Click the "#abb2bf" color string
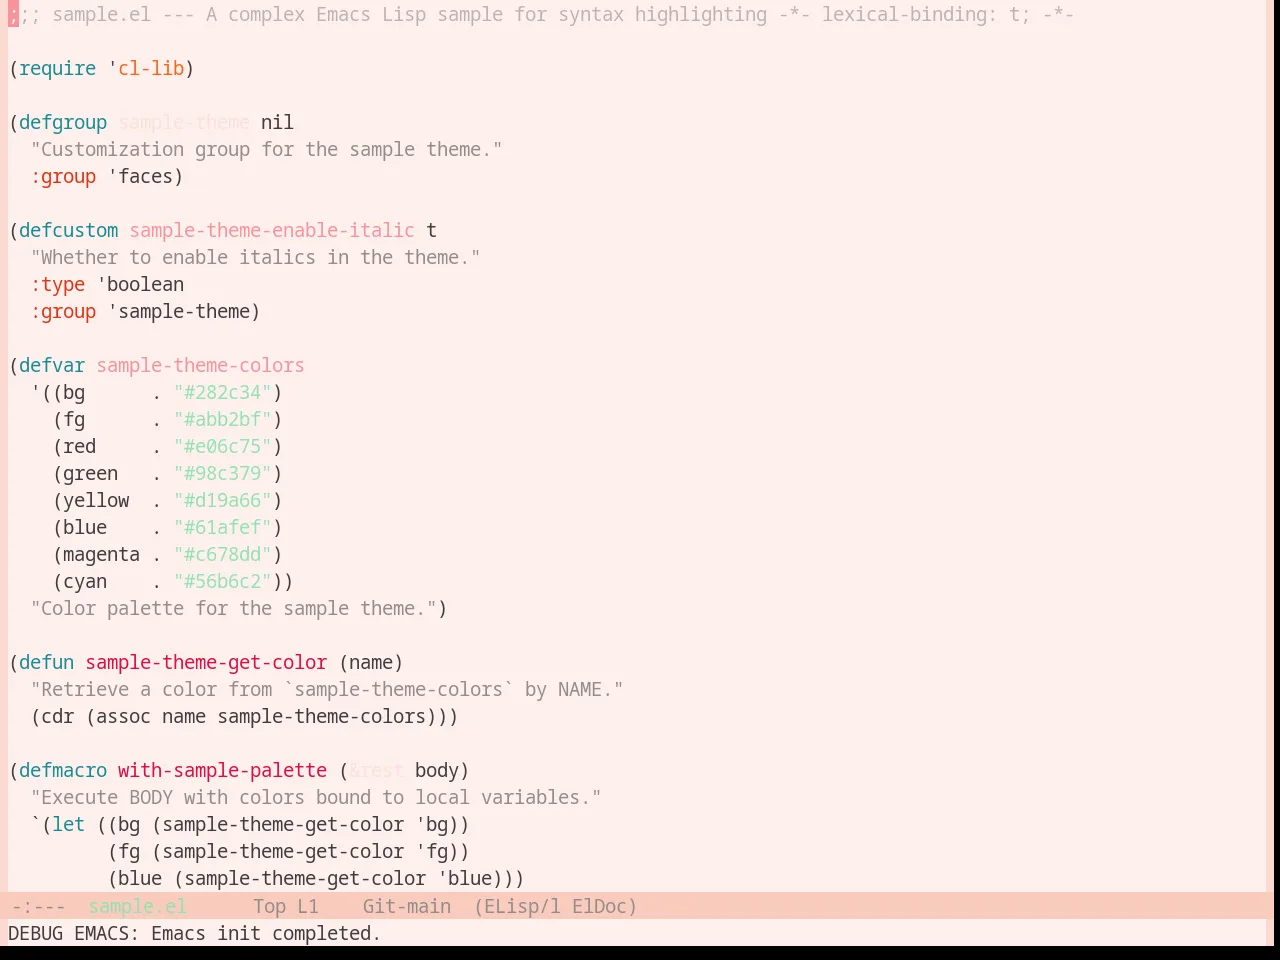Screen dimensions: 1280x960 [x=222, y=419]
